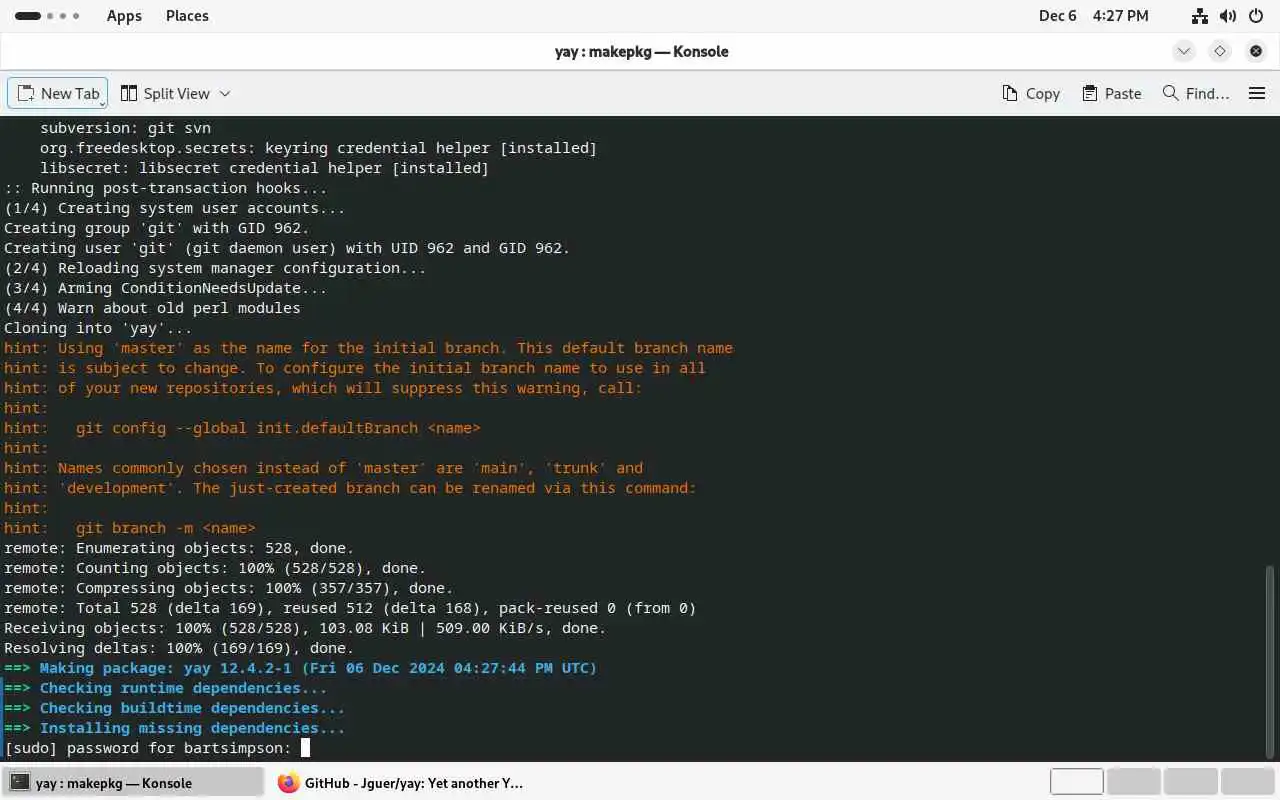Click 'hint: Names commonly chosen instead of' line
This screenshot has height=800, width=1280.
(x=323, y=468)
